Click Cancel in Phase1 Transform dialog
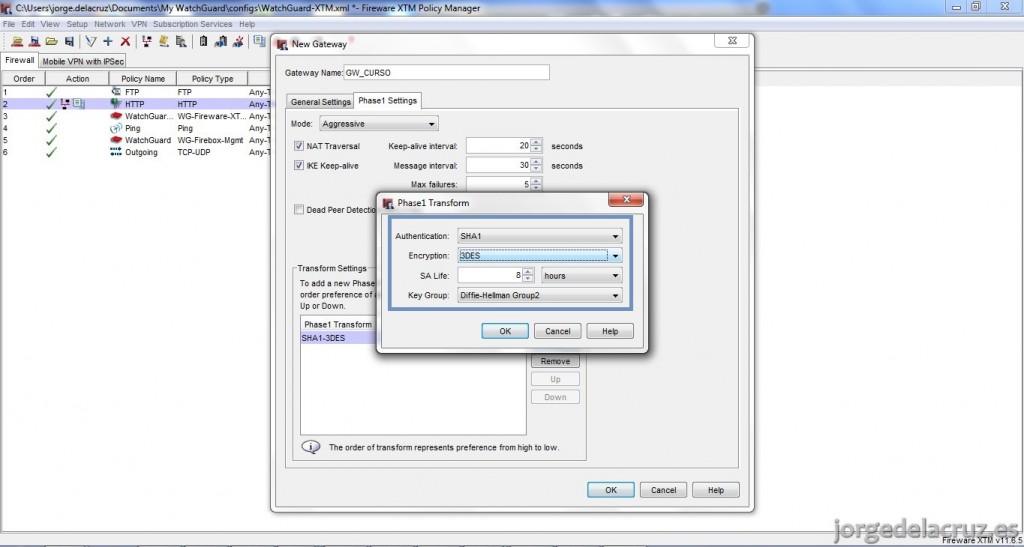Viewport: 1024px width, 547px height. (558, 331)
